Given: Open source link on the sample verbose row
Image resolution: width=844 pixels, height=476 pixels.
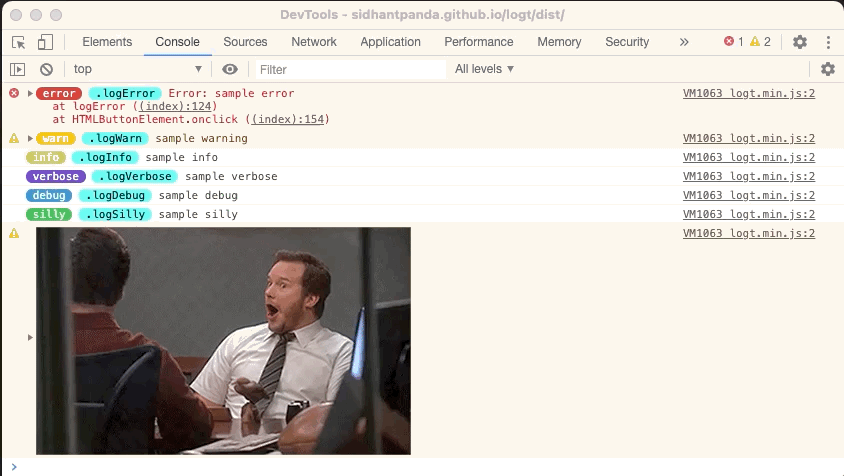Looking at the screenshot, I should click(x=749, y=176).
